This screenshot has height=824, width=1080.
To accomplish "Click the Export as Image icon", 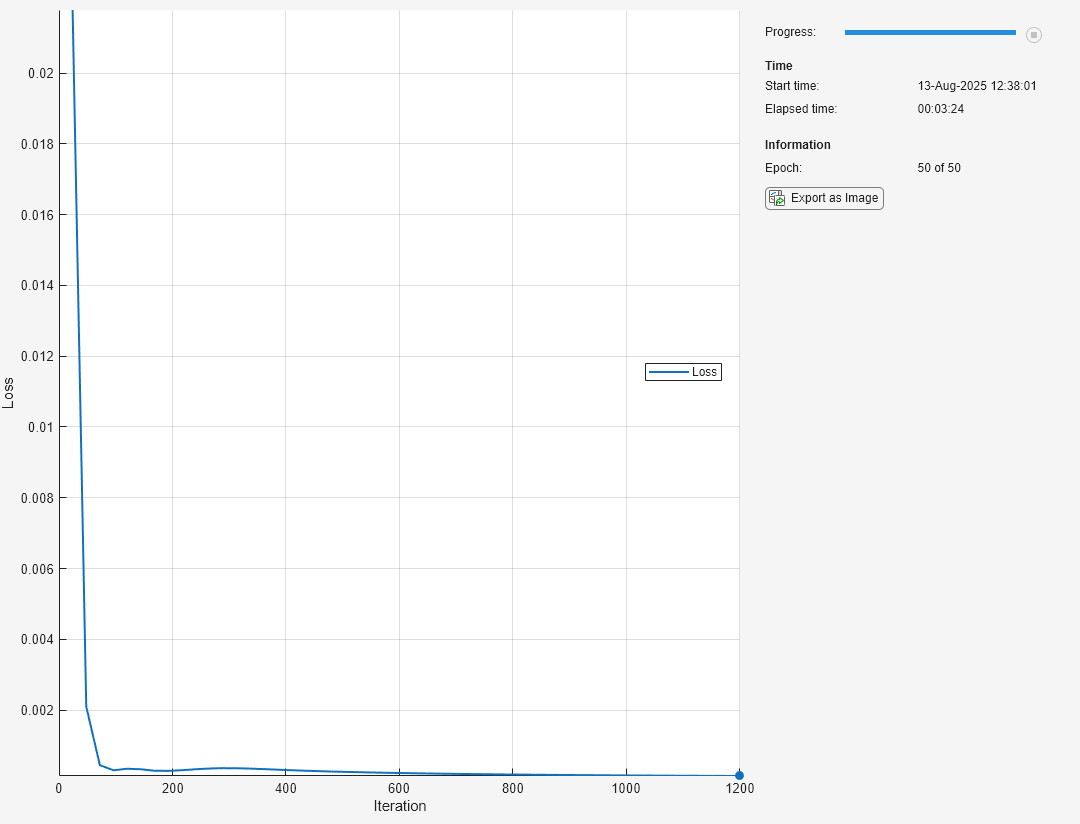I will (777, 198).
